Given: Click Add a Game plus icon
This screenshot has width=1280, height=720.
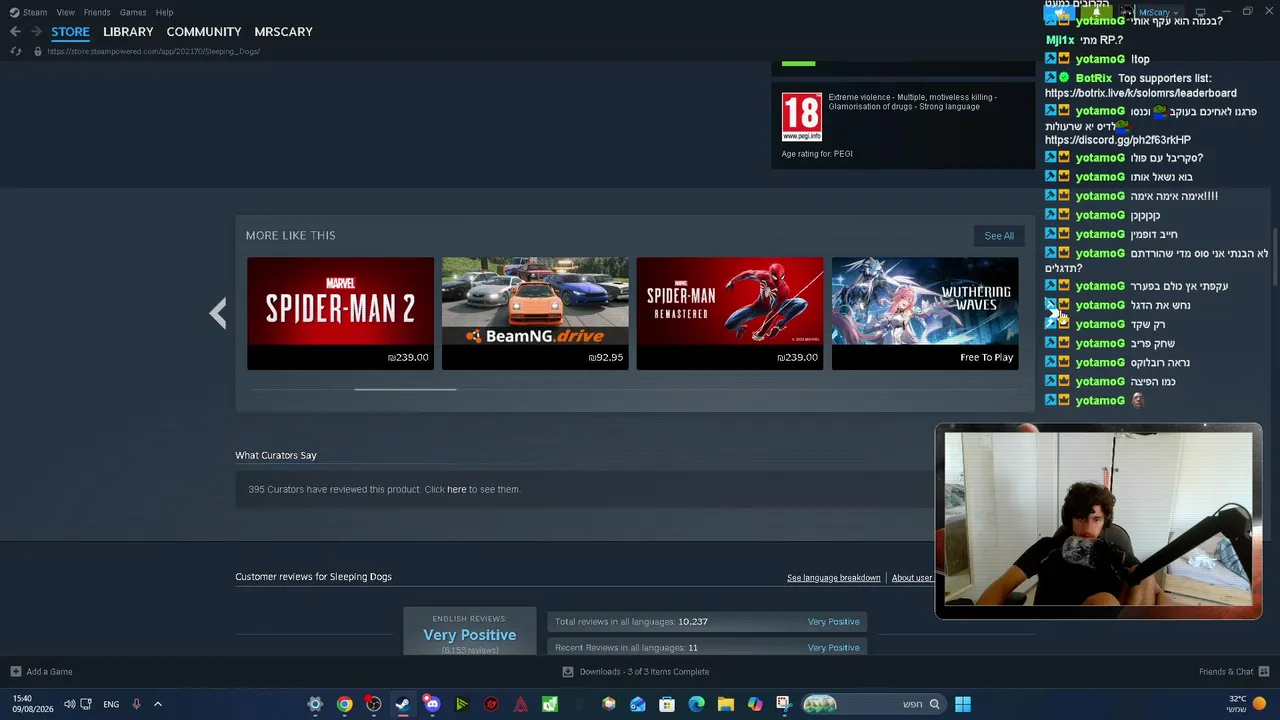Looking at the screenshot, I should click(x=15, y=672).
